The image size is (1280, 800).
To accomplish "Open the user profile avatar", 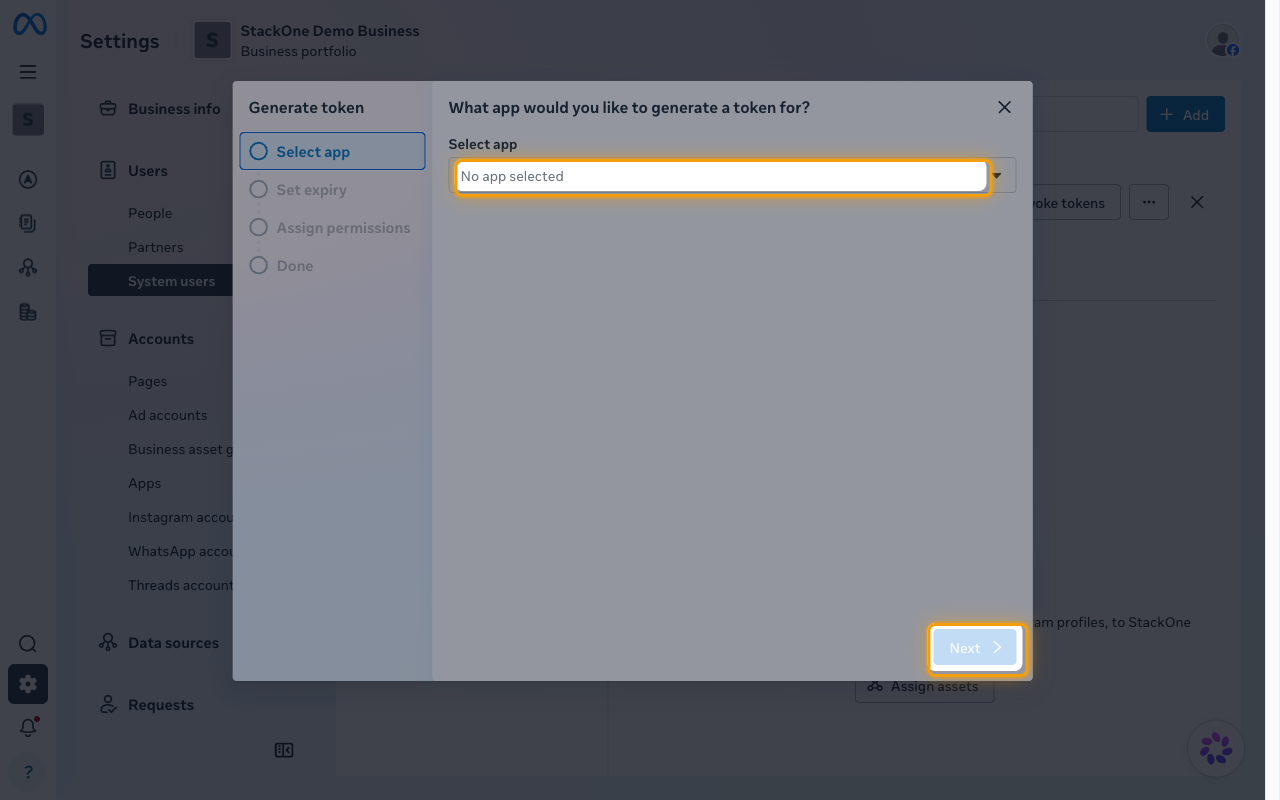I will pos(1223,41).
